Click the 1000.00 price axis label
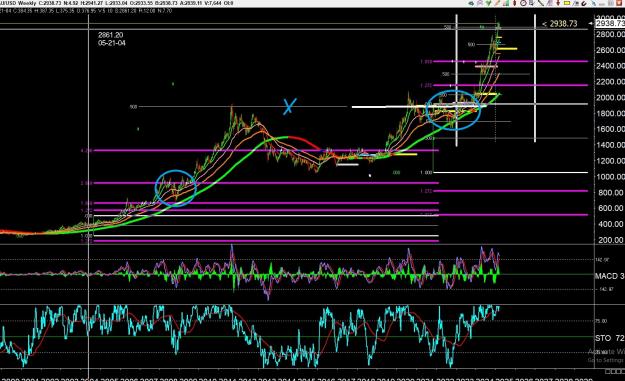The height and width of the screenshot is (381, 625). [610, 177]
